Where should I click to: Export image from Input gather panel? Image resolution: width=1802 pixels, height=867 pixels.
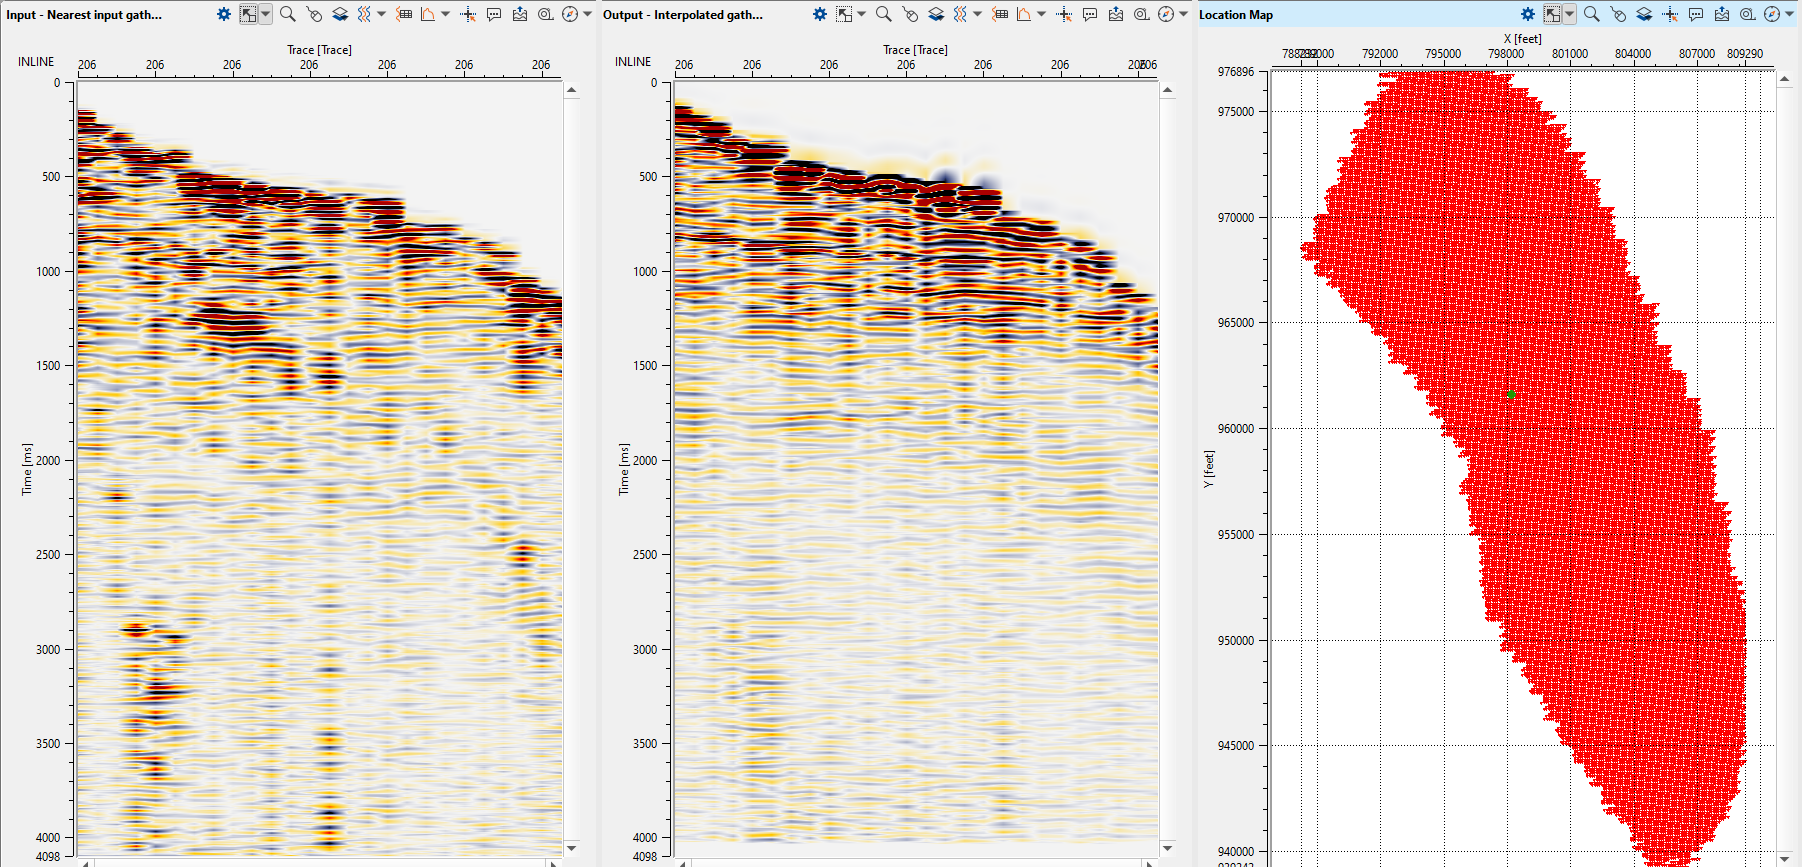(x=520, y=14)
